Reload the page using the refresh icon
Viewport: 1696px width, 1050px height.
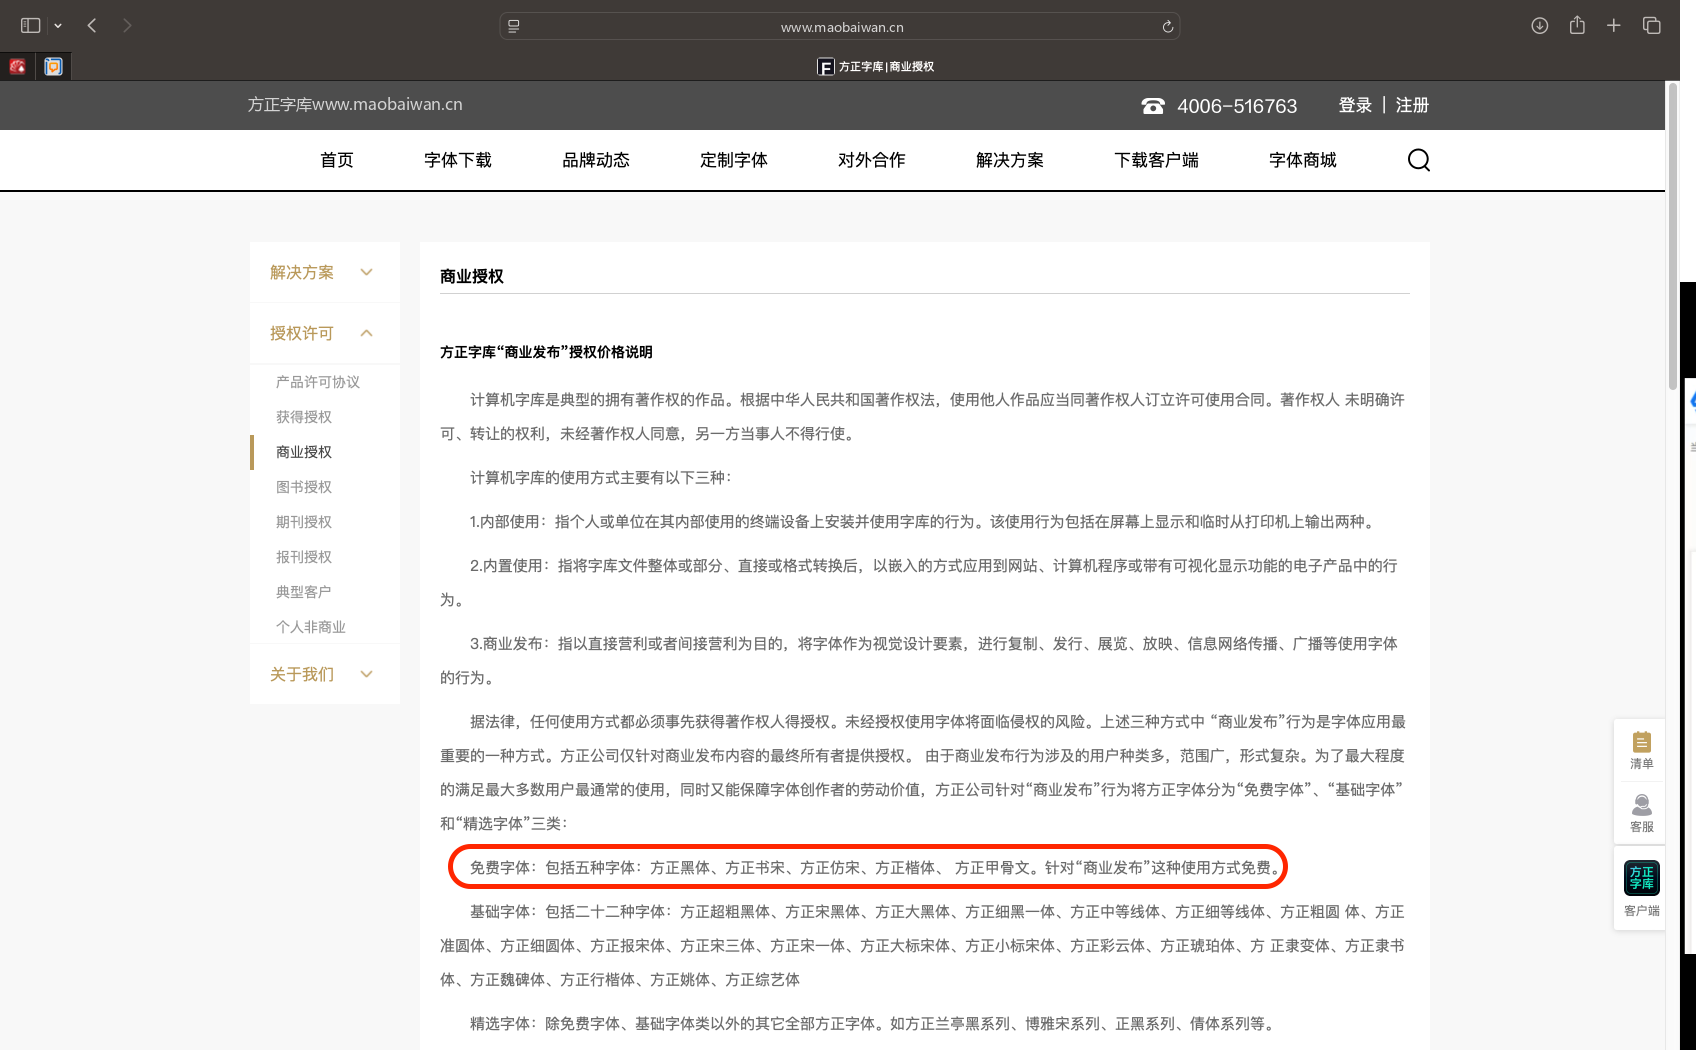[1167, 27]
